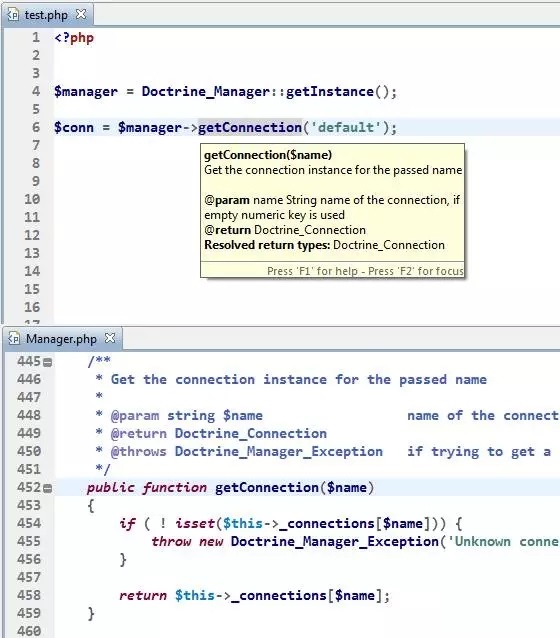Screen dimensions: 560x638
Task: Click the PHP file icon on the Manager.php tab
Action: [x=14, y=339]
